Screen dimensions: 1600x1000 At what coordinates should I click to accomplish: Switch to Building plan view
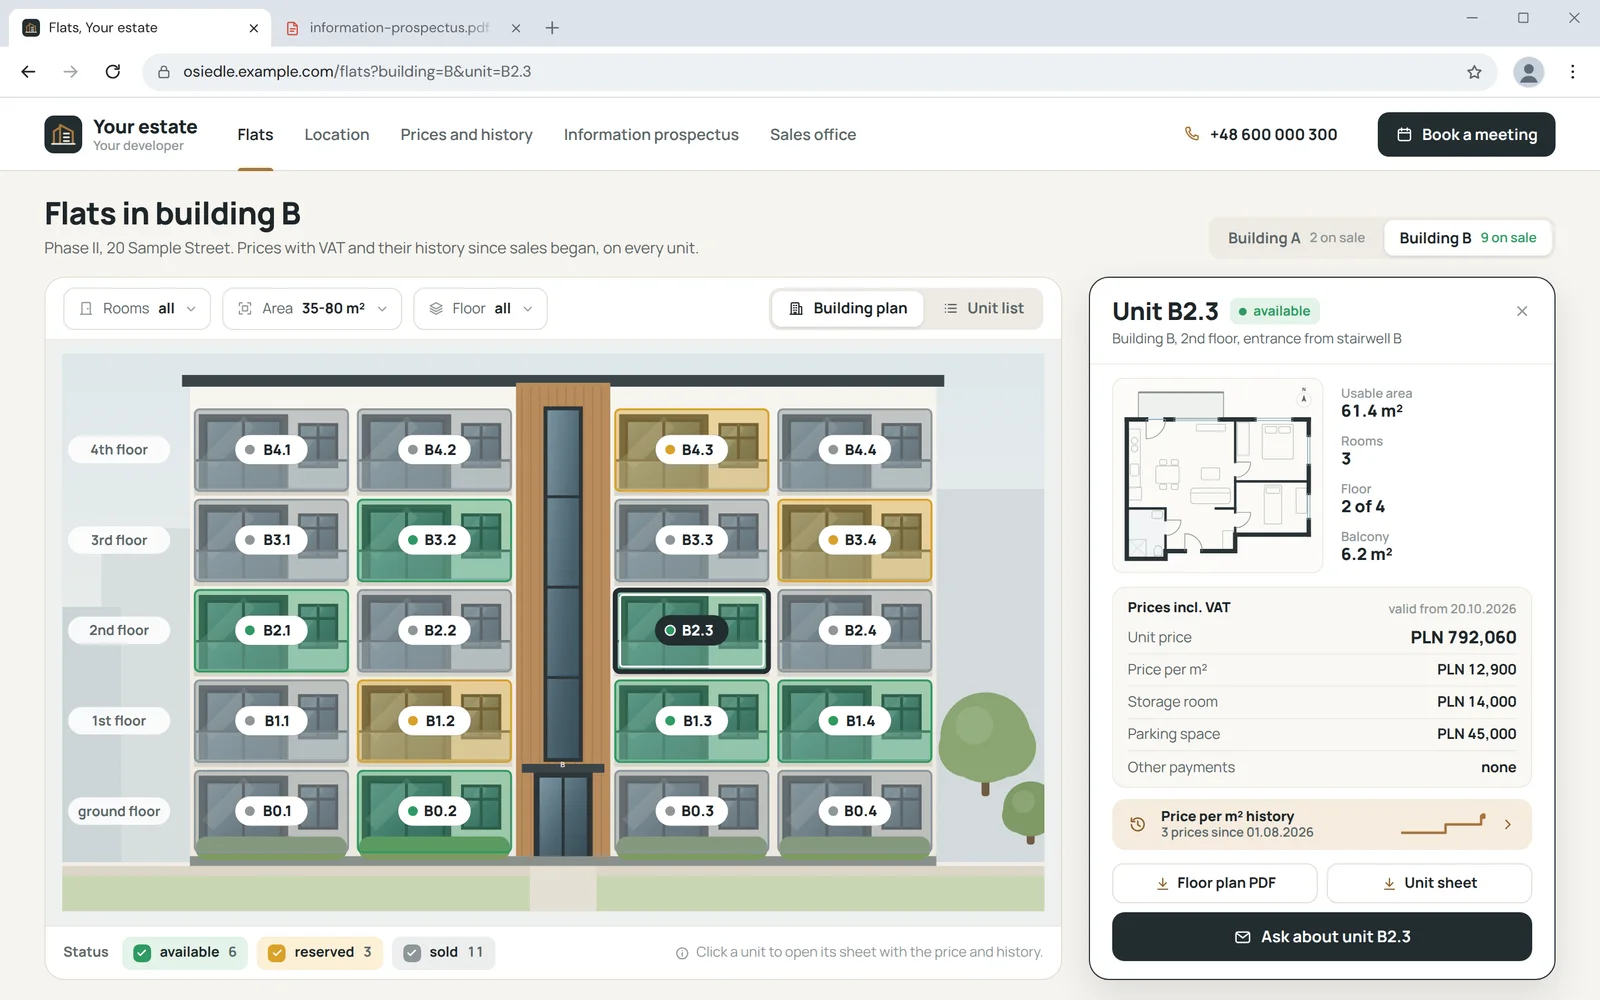coord(848,308)
